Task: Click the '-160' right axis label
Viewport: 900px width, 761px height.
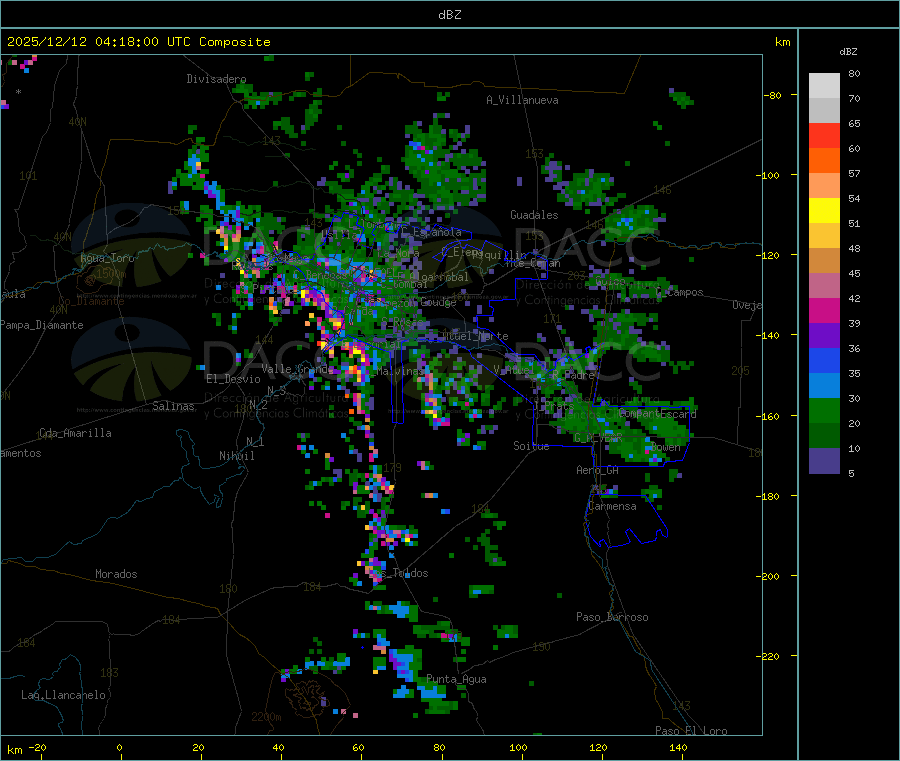Action: pos(767,416)
